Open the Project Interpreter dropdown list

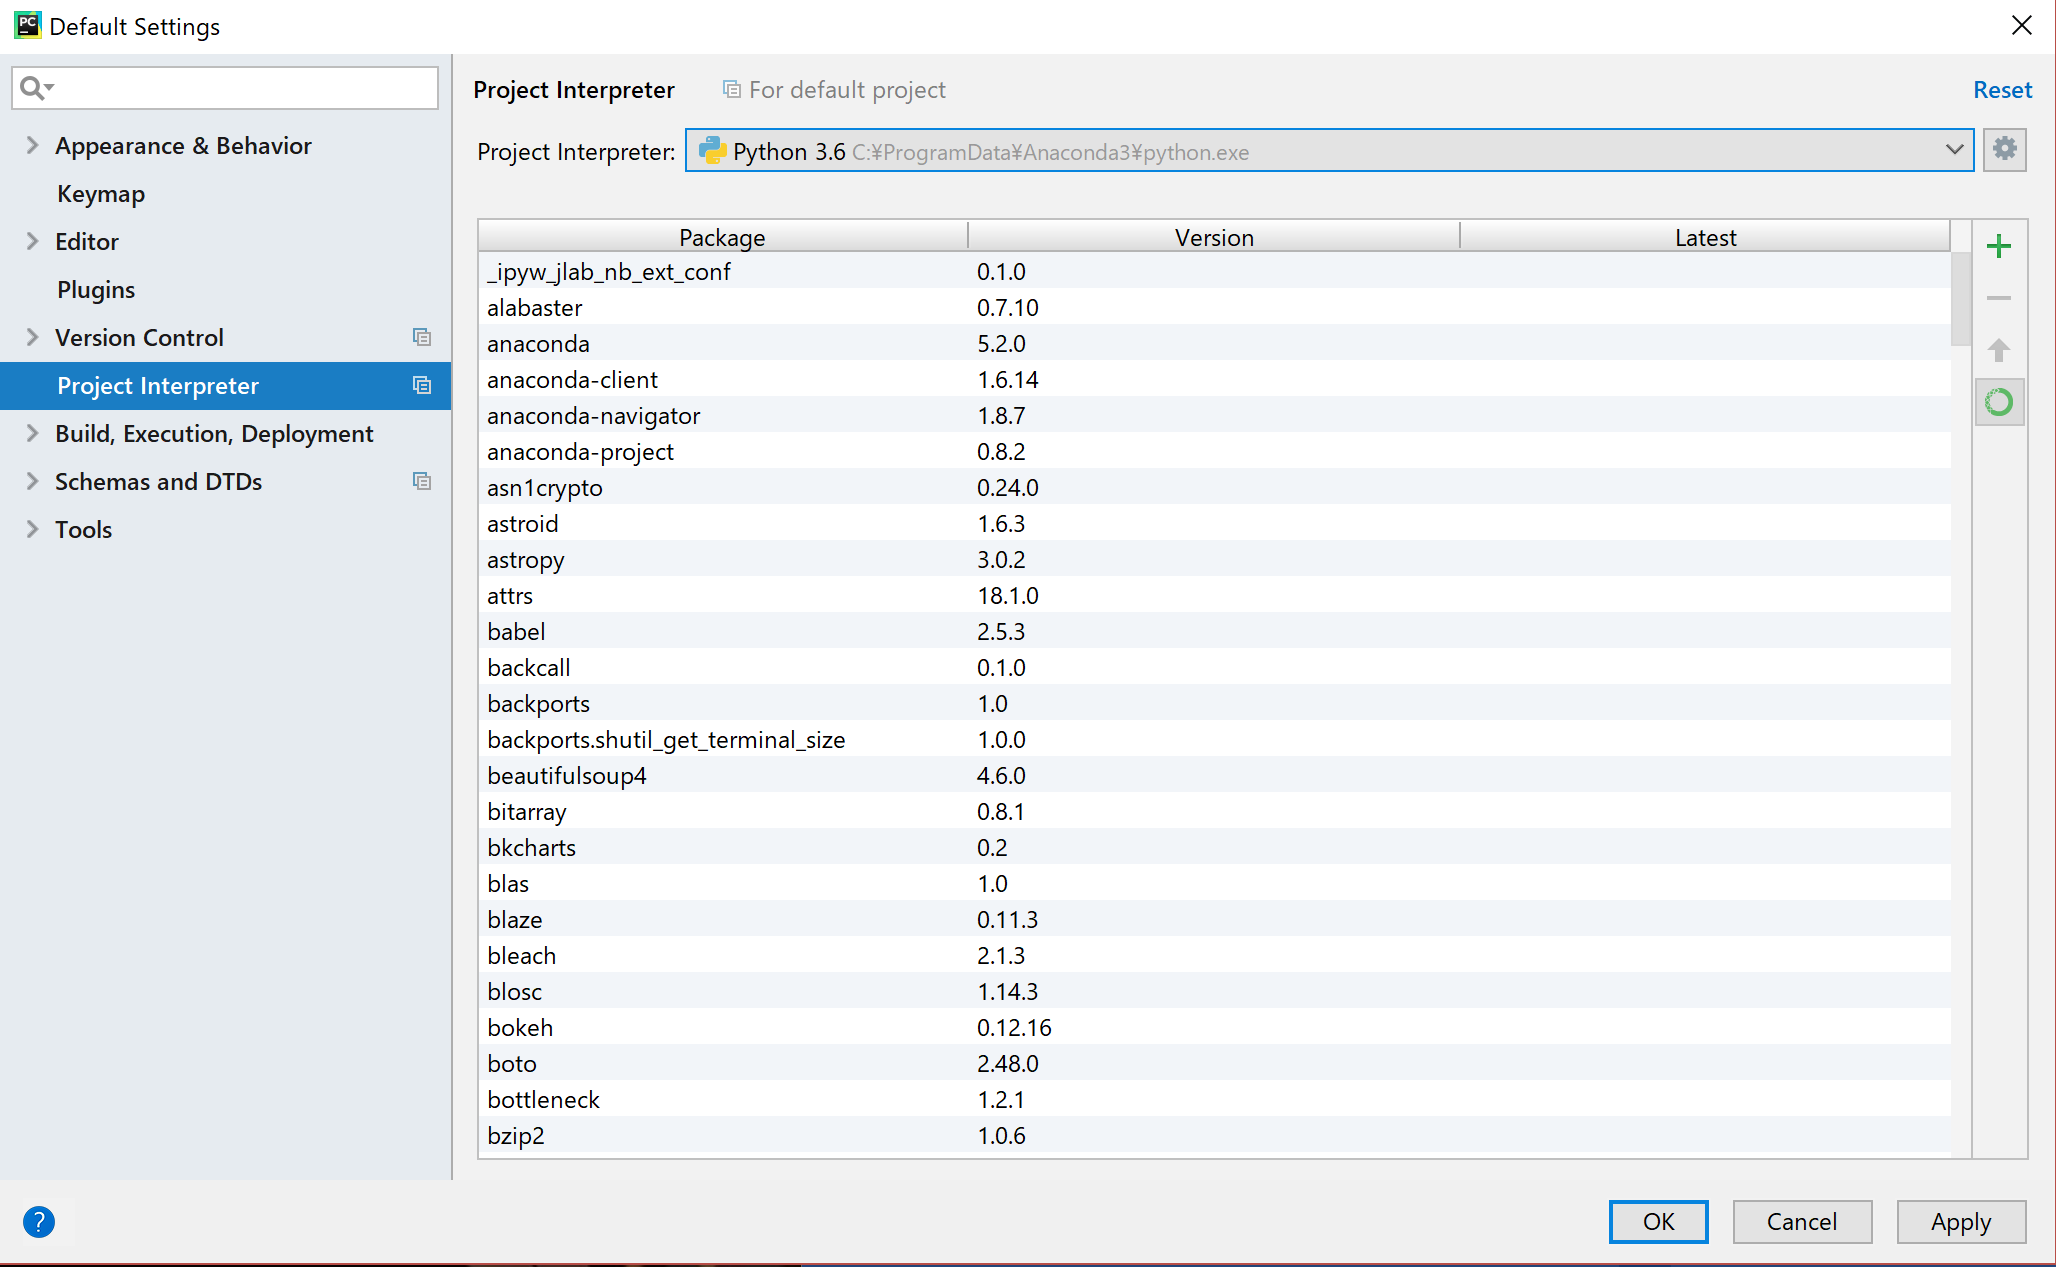click(x=1955, y=150)
